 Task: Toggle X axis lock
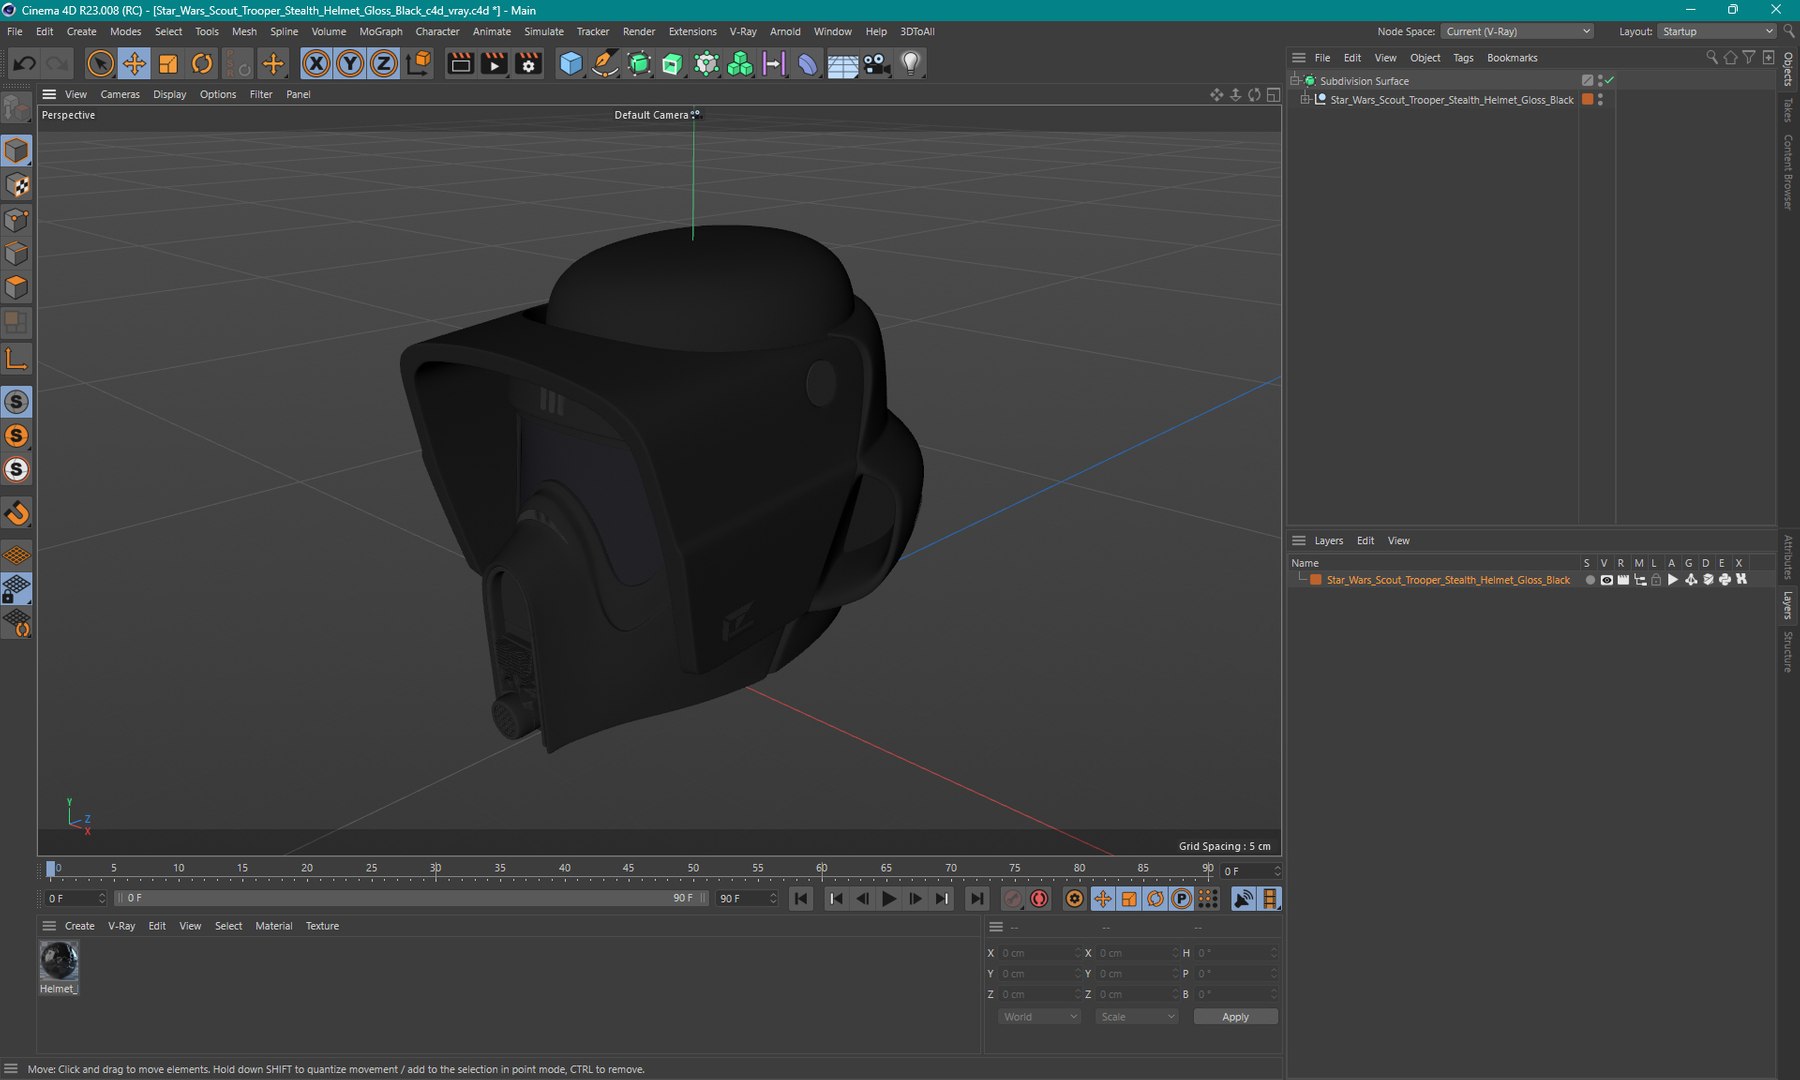(316, 64)
